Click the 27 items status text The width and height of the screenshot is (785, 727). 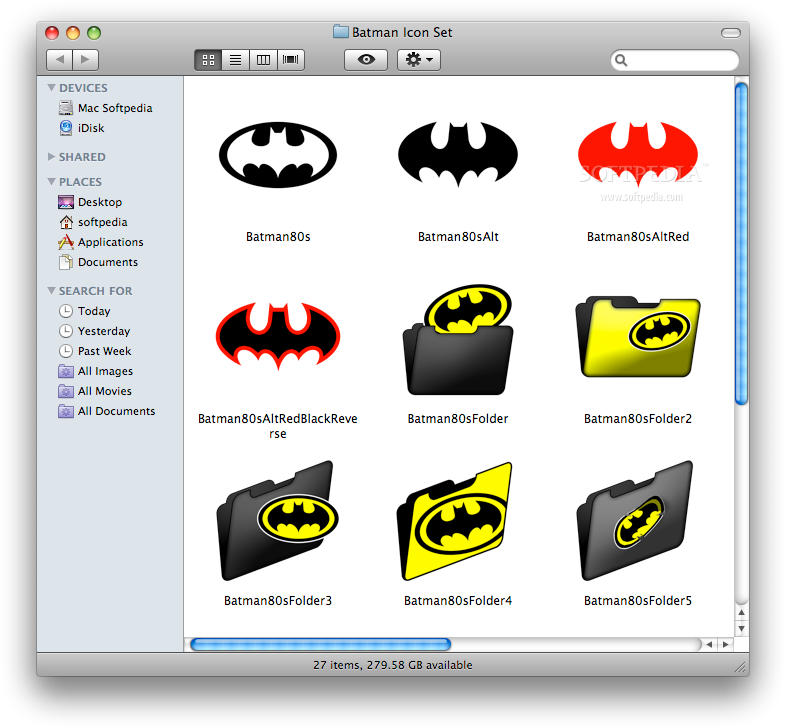tap(392, 665)
